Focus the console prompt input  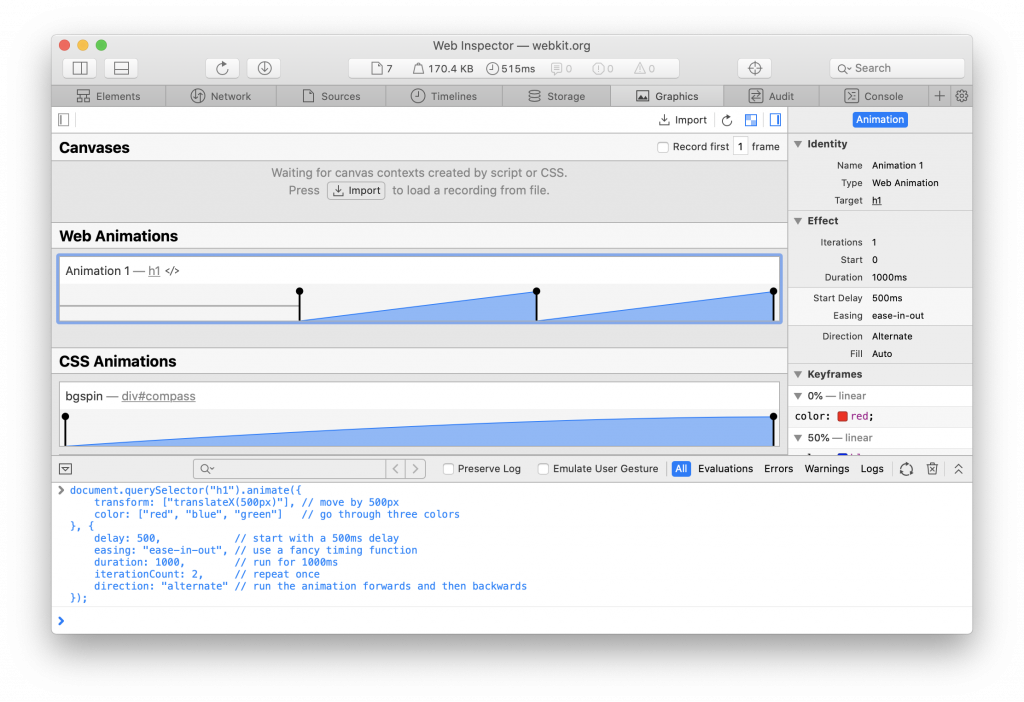click(x=511, y=621)
